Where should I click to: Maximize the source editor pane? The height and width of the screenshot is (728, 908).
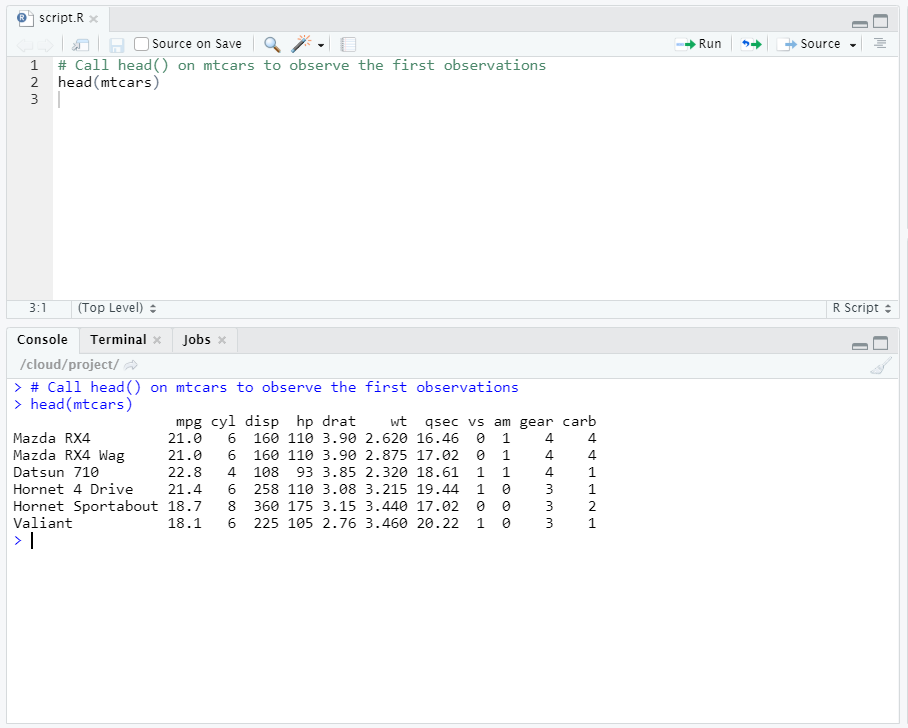coord(880,21)
